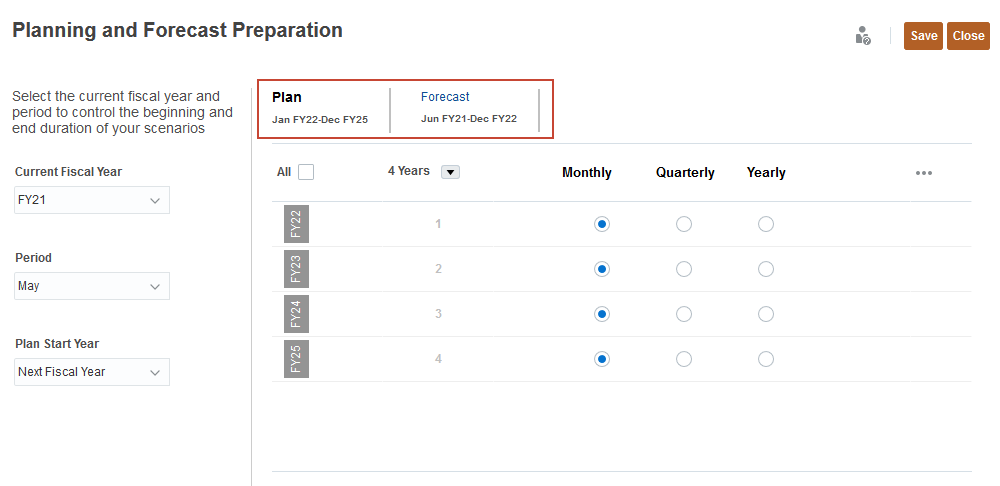Expand the Plan Start Year dropdown

click(92, 372)
